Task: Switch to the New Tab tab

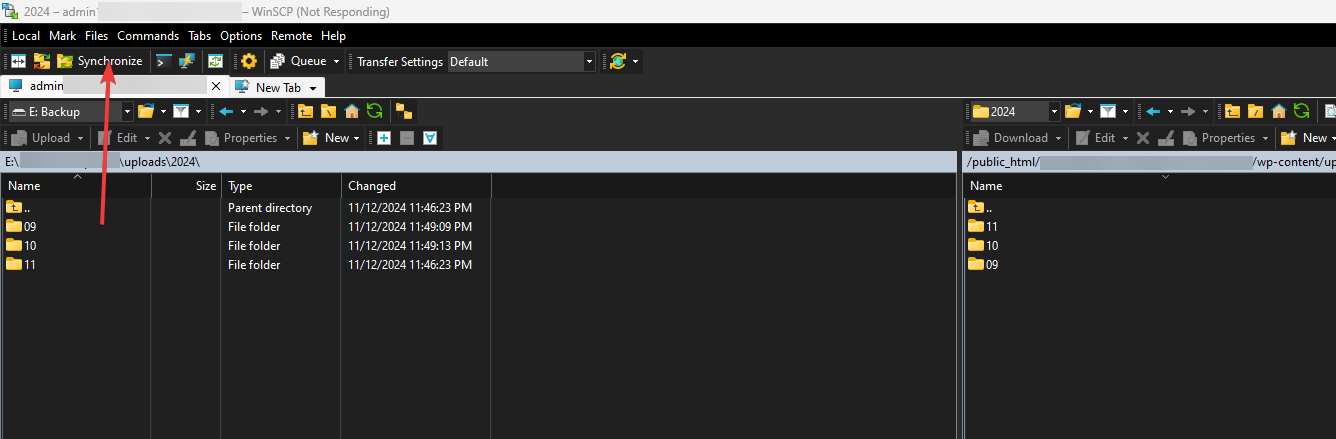Action: (x=278, y=87)
